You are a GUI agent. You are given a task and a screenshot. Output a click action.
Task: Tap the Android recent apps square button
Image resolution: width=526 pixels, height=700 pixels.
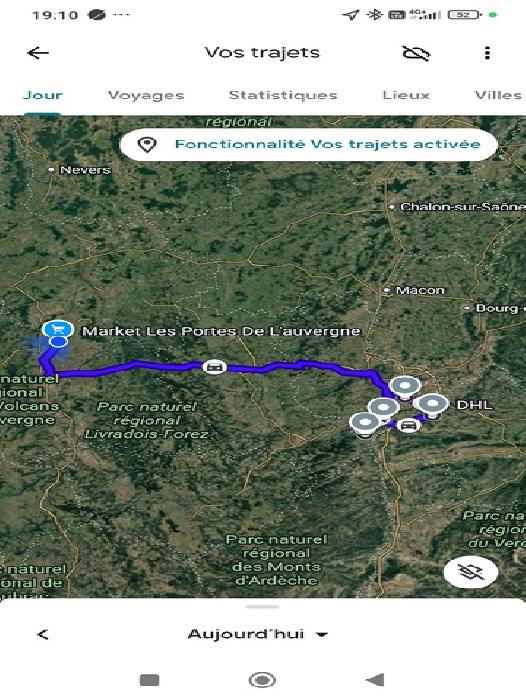pyautogui.click(x=150, y=680)
